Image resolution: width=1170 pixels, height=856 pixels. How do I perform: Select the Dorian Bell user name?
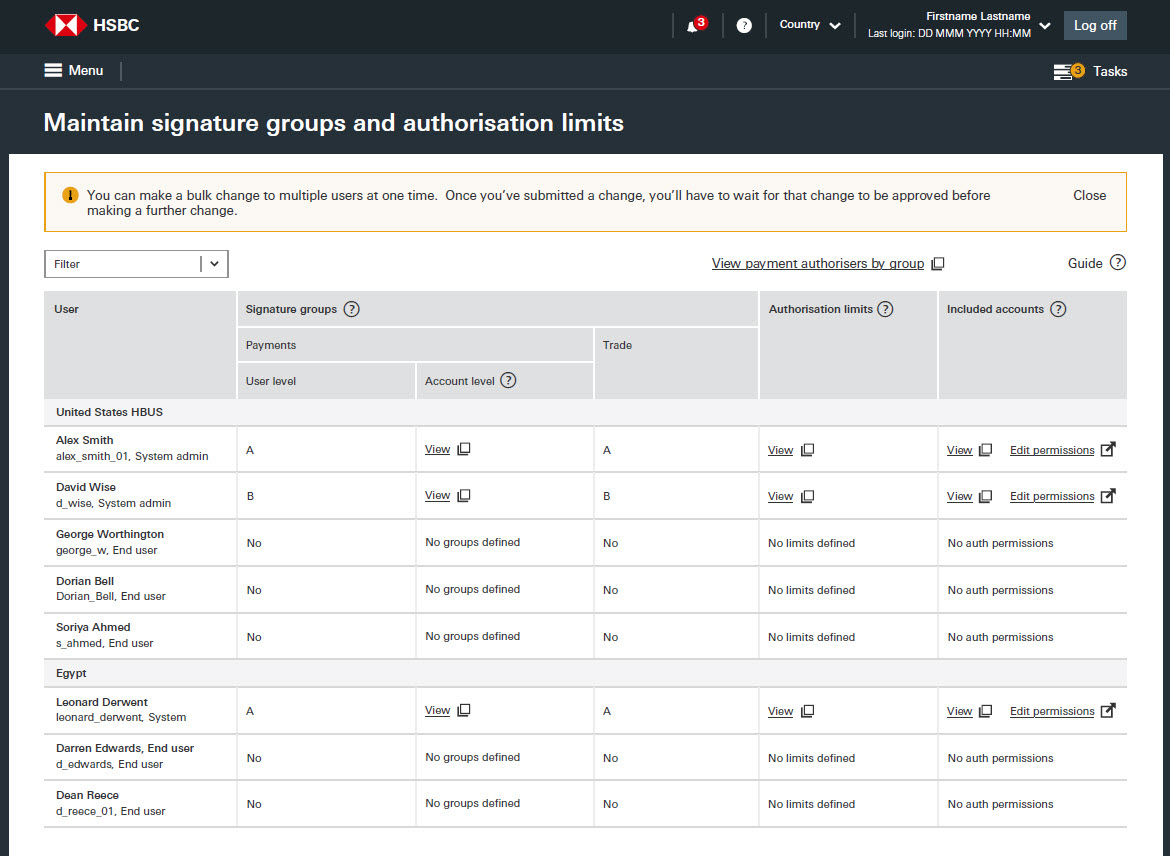[85, 581]
